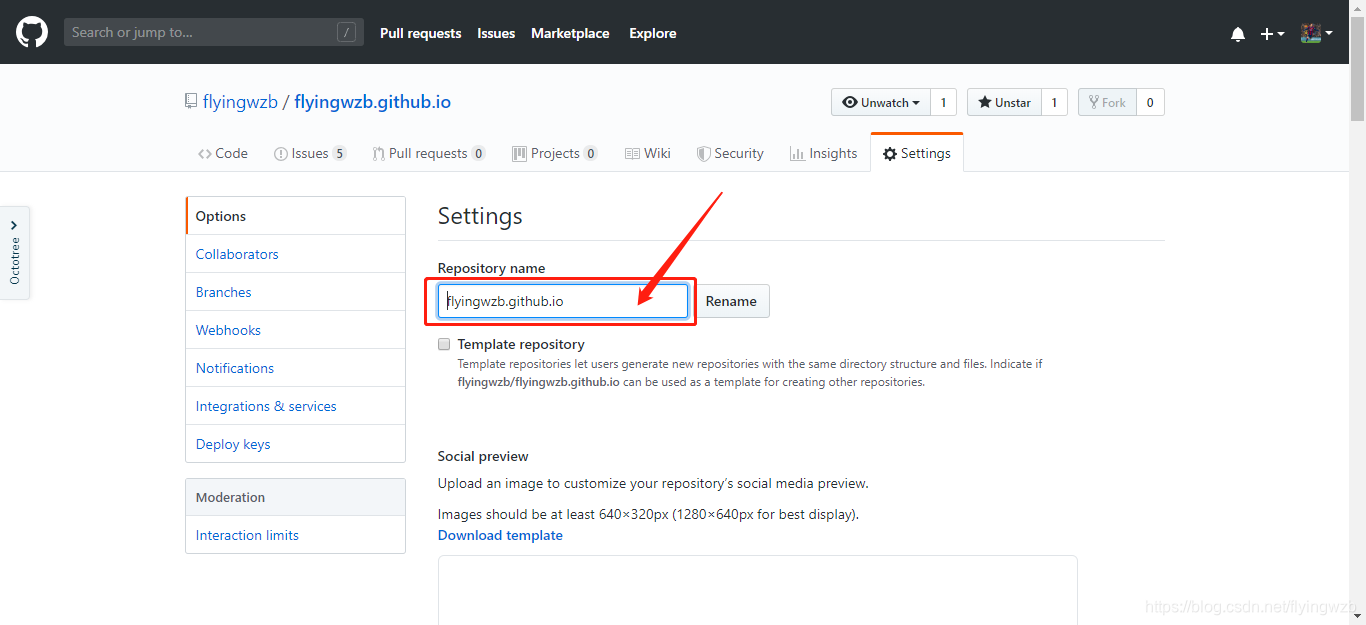Open the notifications bell icon
Viewport: 1366px width, 625px height.
(1238, 34)
